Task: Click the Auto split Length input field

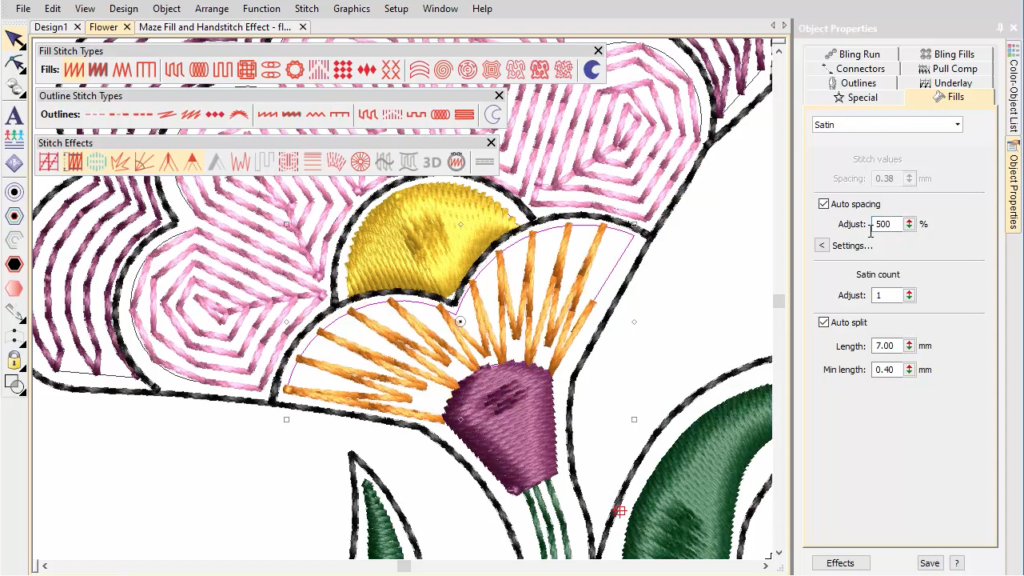Action: pyautogui.click(x=886, y=345)
